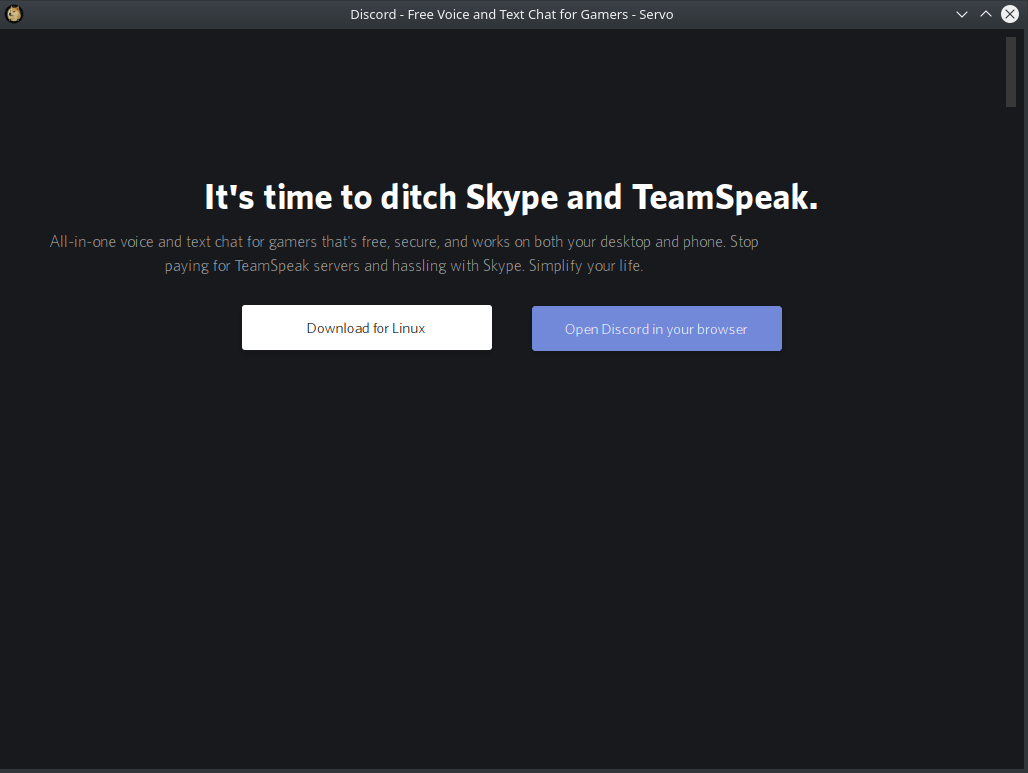Open Discord in your browser
1028x773 pixels.
point(656,328)
